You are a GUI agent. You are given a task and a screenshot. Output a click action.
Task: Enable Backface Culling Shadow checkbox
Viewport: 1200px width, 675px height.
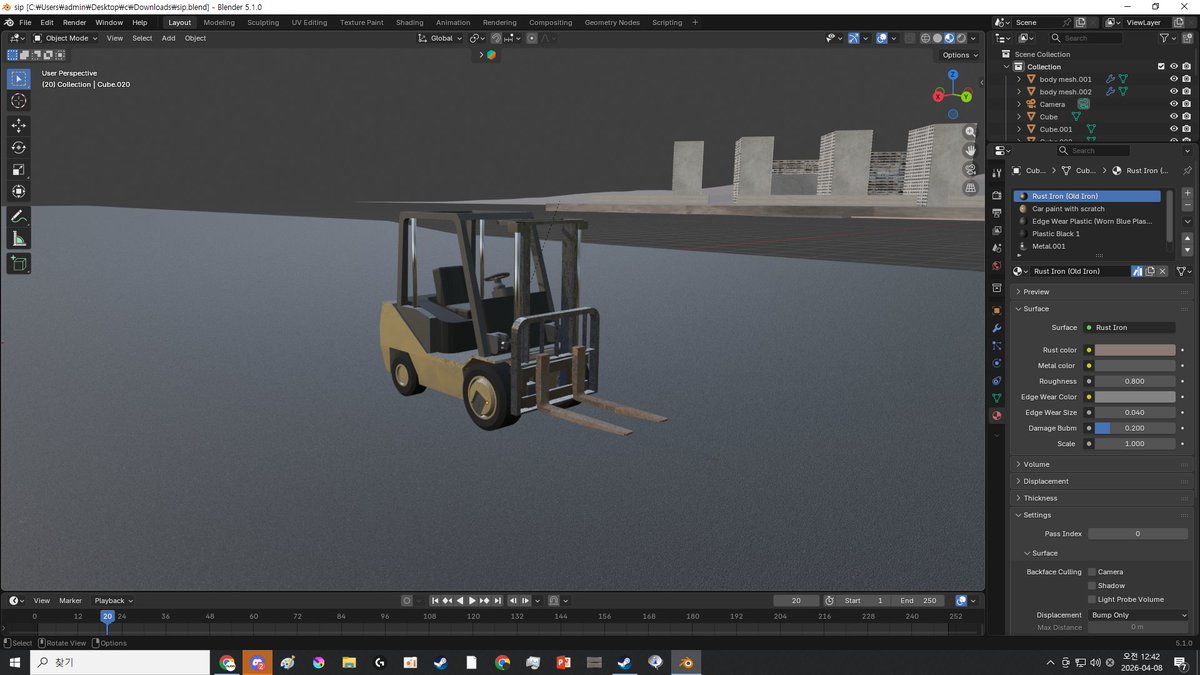click(x=1092, y=586)
